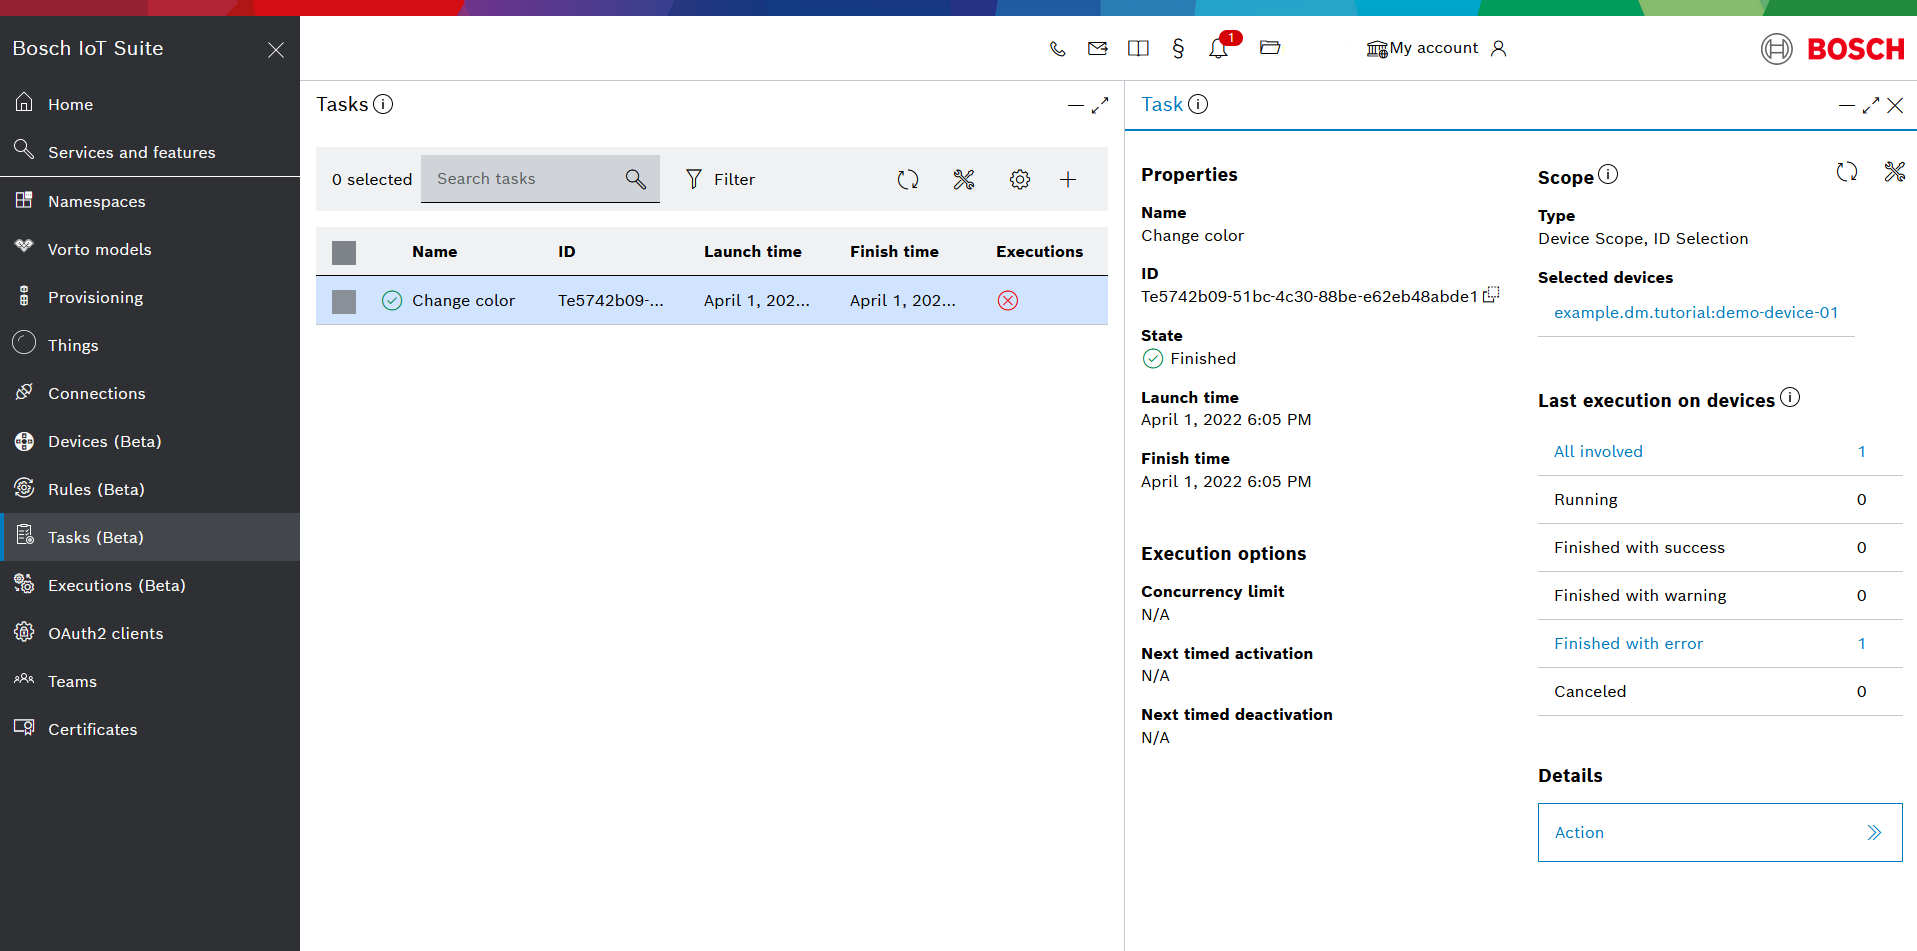Screen dimensions: 1917x951
Task: Open tasks table settings gear
Action: click(x=1020, y=179)
